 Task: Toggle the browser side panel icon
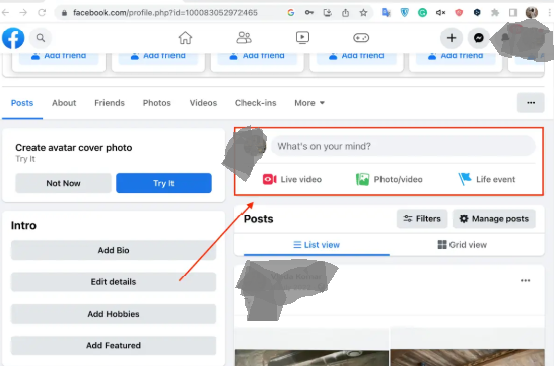coord(513,13)
